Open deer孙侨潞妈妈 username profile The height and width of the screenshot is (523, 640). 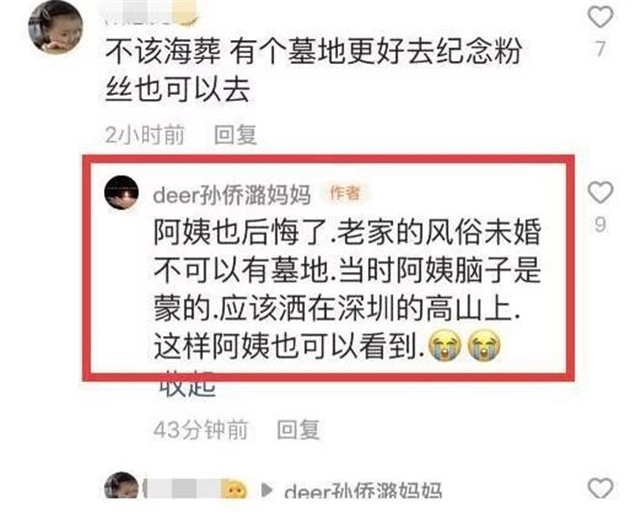point(232,195)
